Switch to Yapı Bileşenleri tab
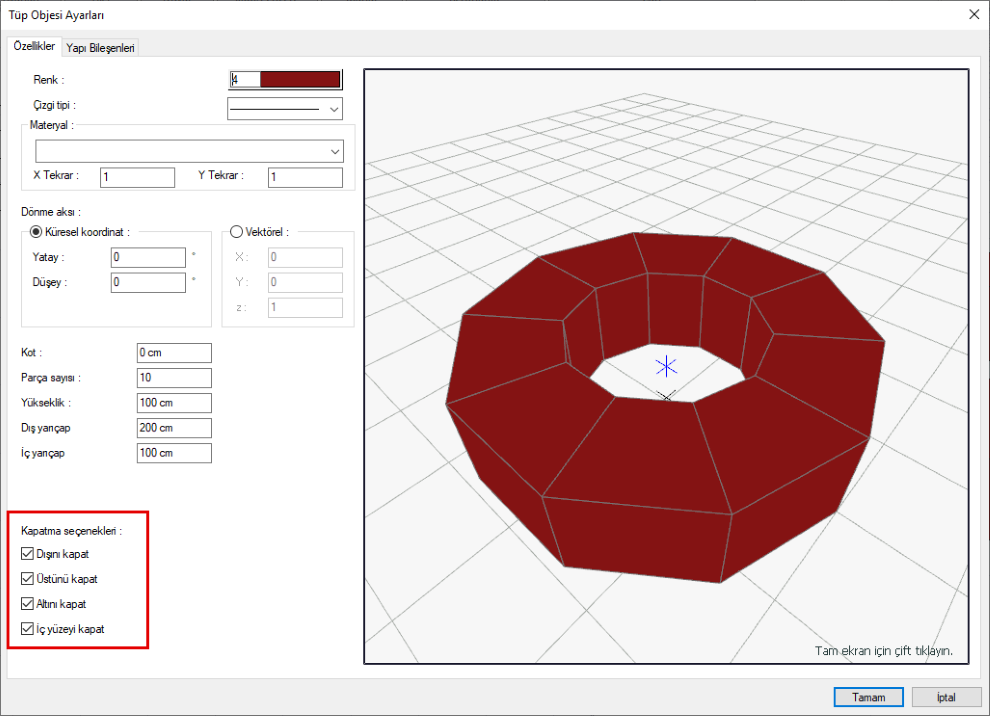990x716 pixels. point(100,47)
